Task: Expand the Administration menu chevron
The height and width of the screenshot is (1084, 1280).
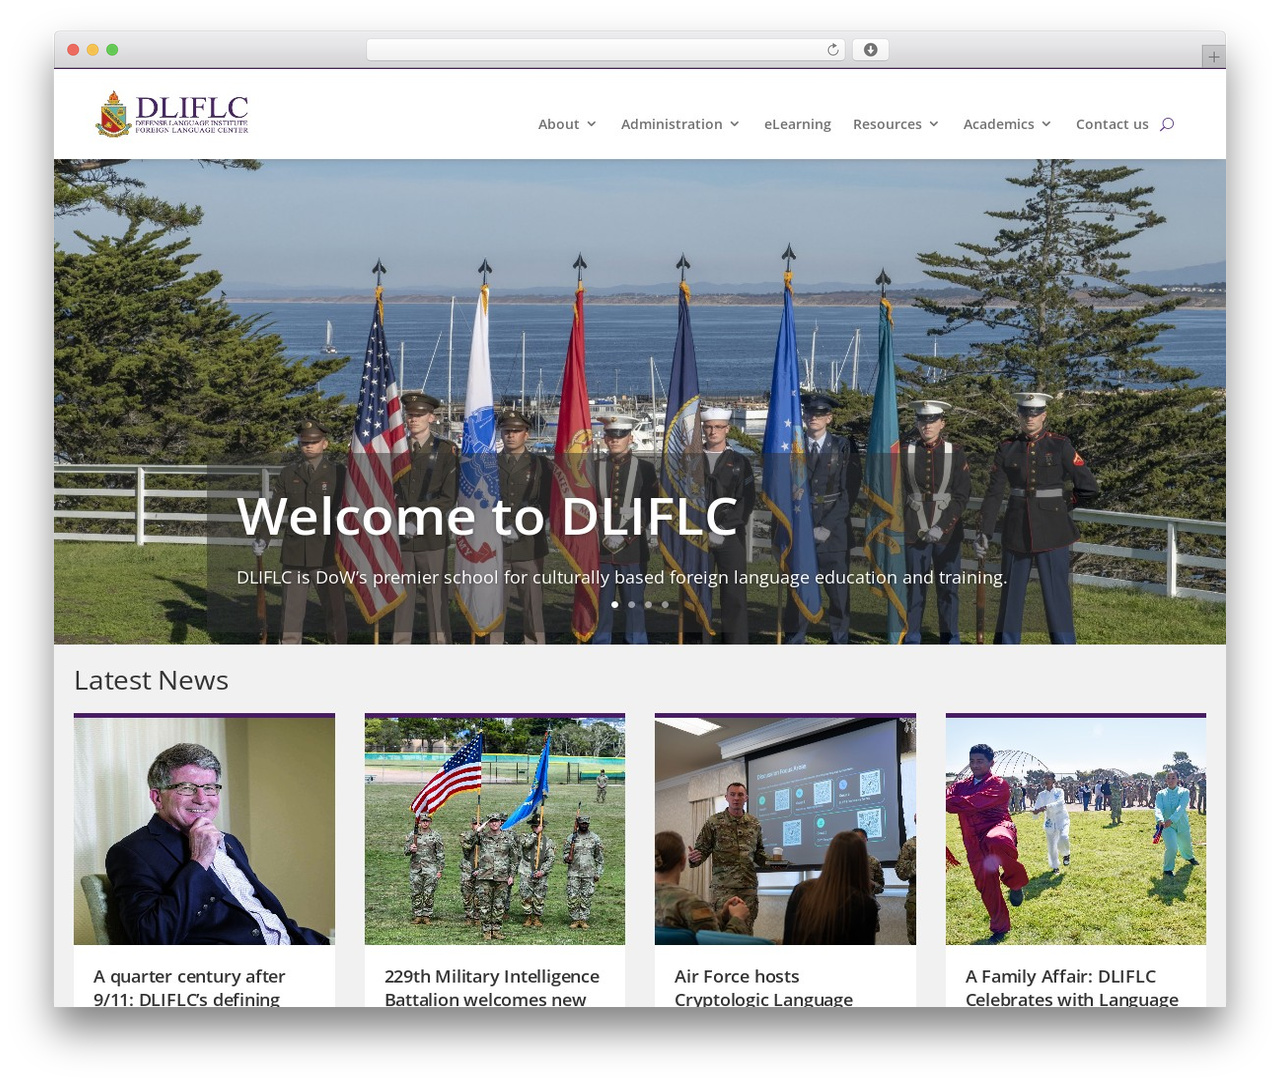Action: tap(735, 124)
